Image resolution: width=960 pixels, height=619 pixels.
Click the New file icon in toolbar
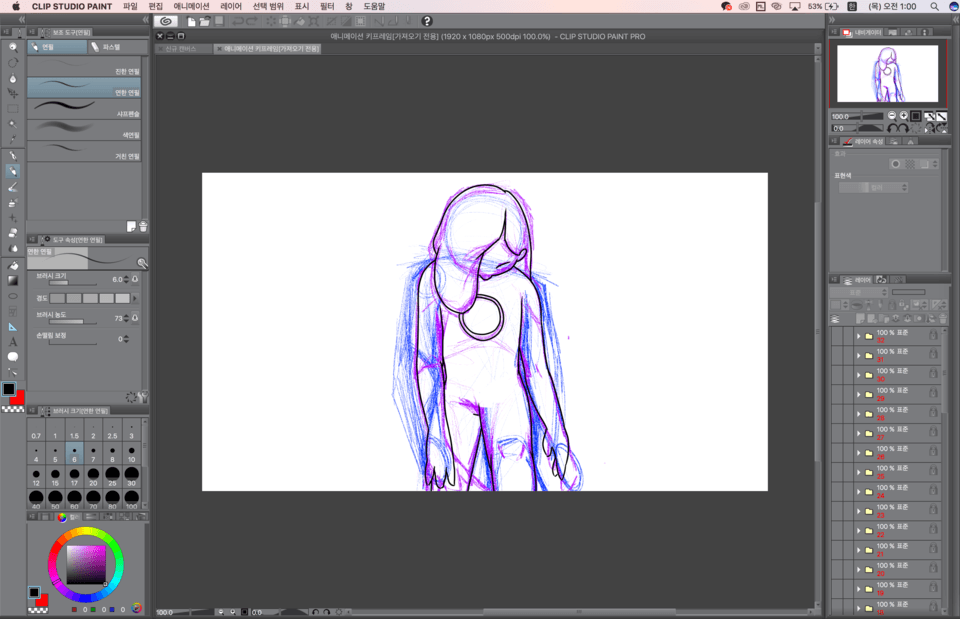point(191,21)
